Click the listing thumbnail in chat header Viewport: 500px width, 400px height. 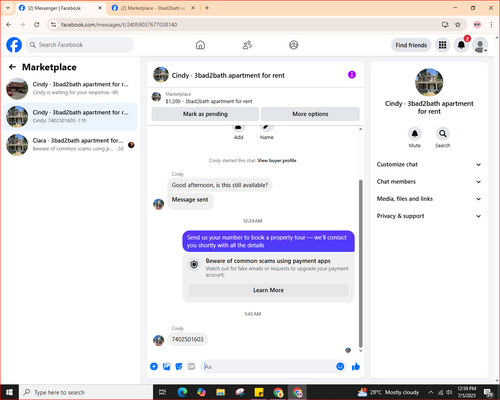(x=161, y=74)
